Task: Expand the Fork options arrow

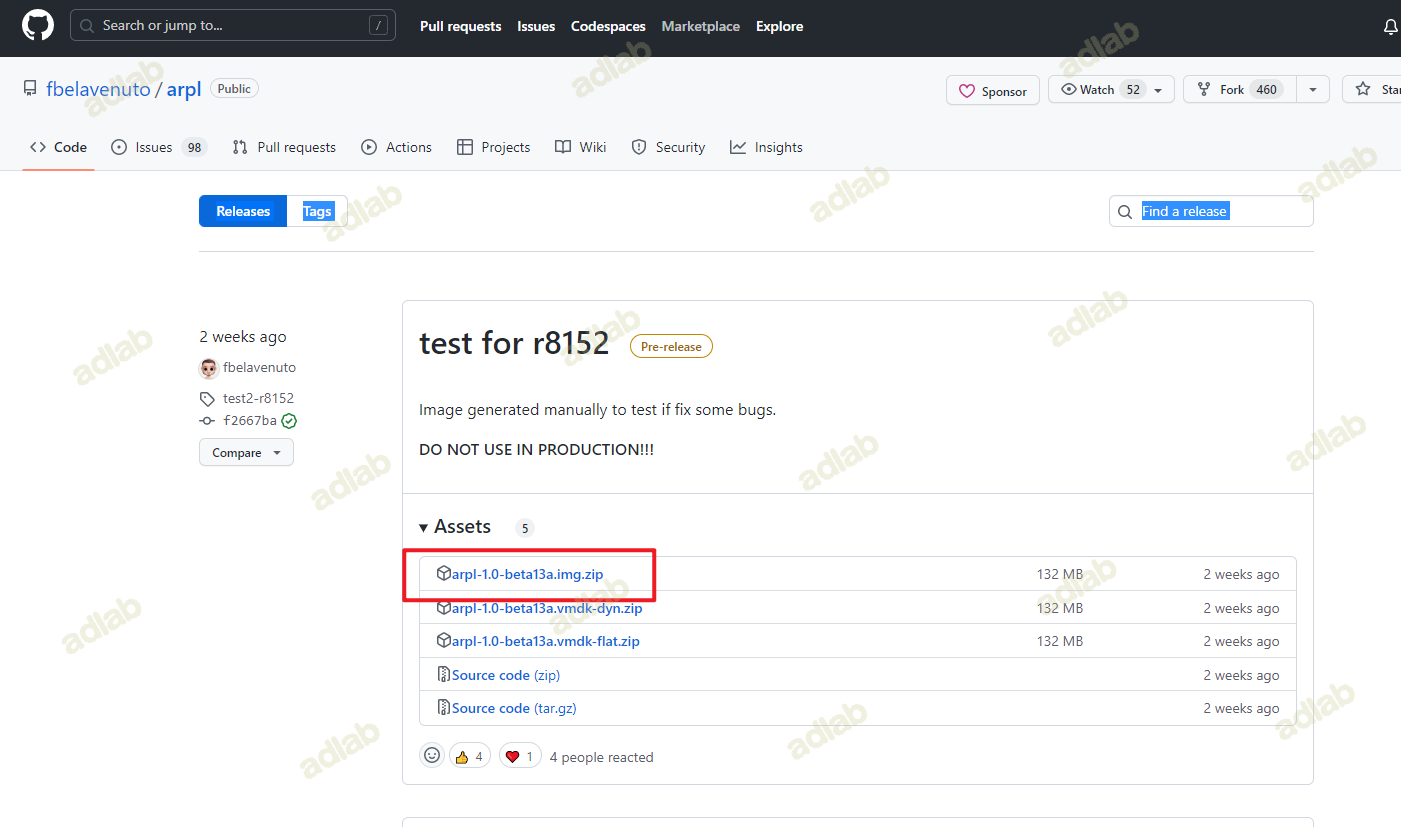Action: 1312,90
